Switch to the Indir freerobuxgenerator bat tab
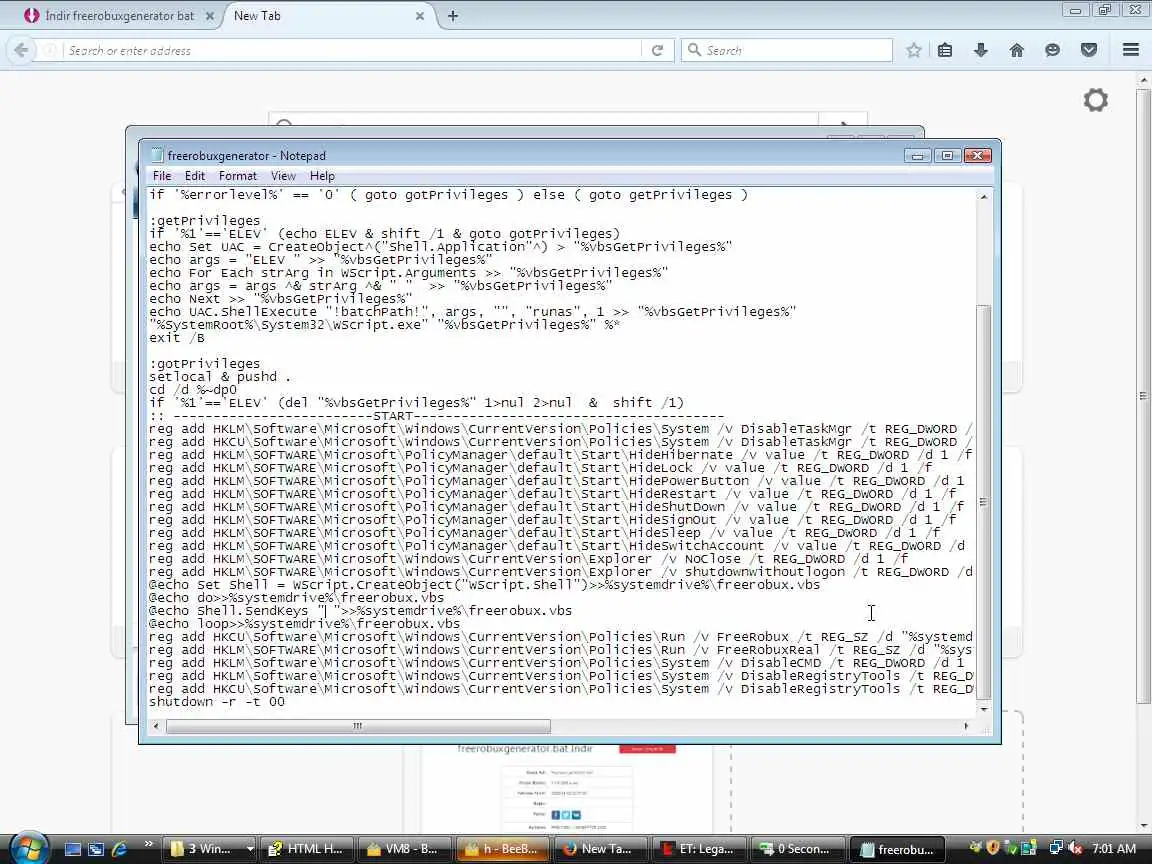The image size is (1152, 864). click(x=118, y=15)
